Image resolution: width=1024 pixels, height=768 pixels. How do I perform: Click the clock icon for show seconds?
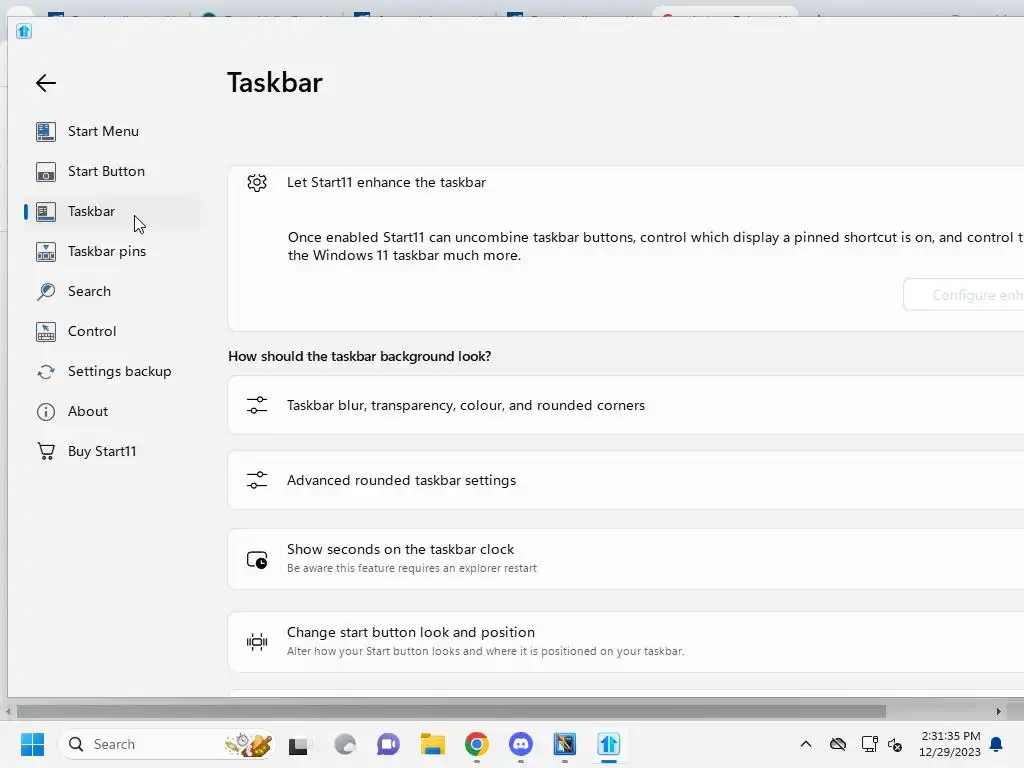click(257, 560)
